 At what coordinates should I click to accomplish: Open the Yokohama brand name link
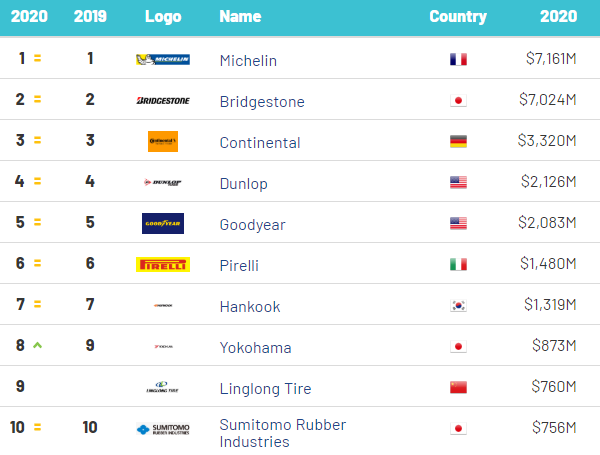(x=256, y=348)
